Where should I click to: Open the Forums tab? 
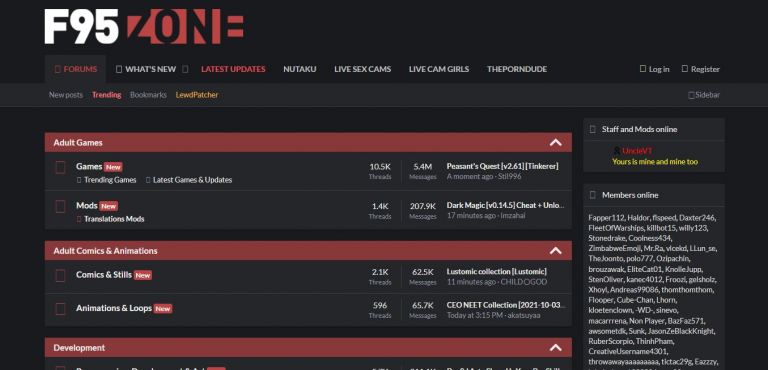[76, 69]
